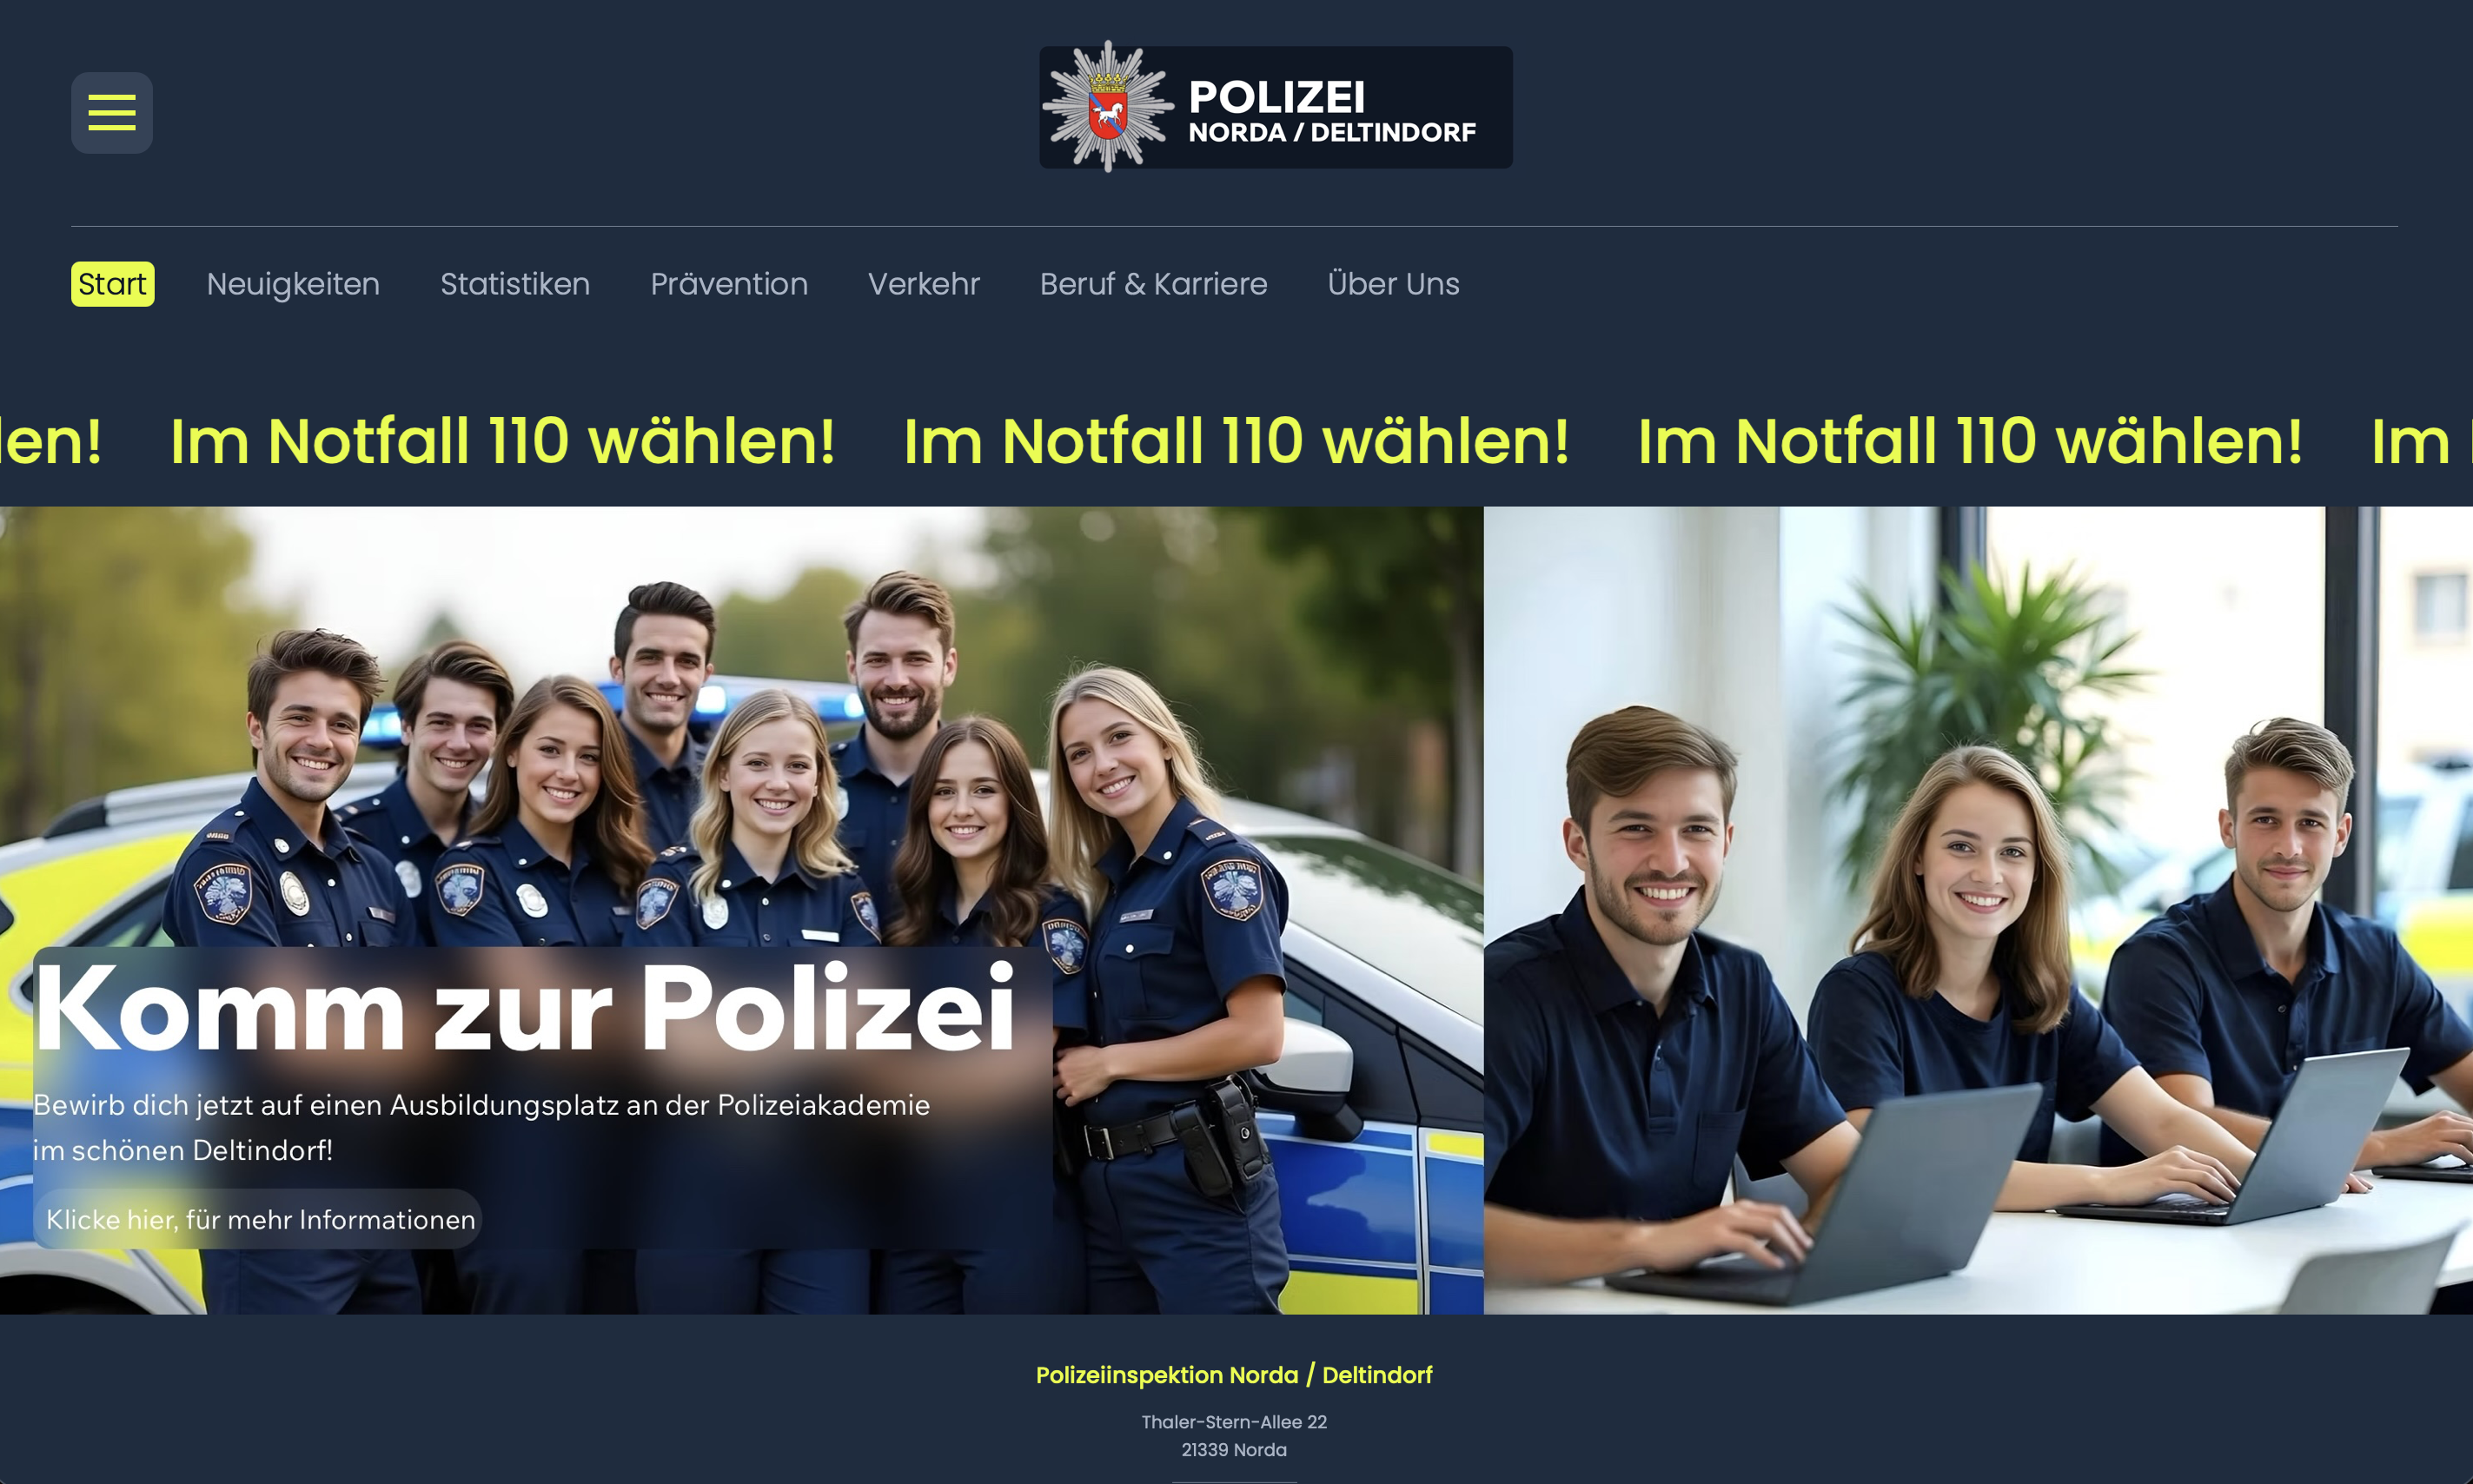2473x1484 pixels.
Task: Open the Neuigkeiten page
Action: (x=293, y=284)
